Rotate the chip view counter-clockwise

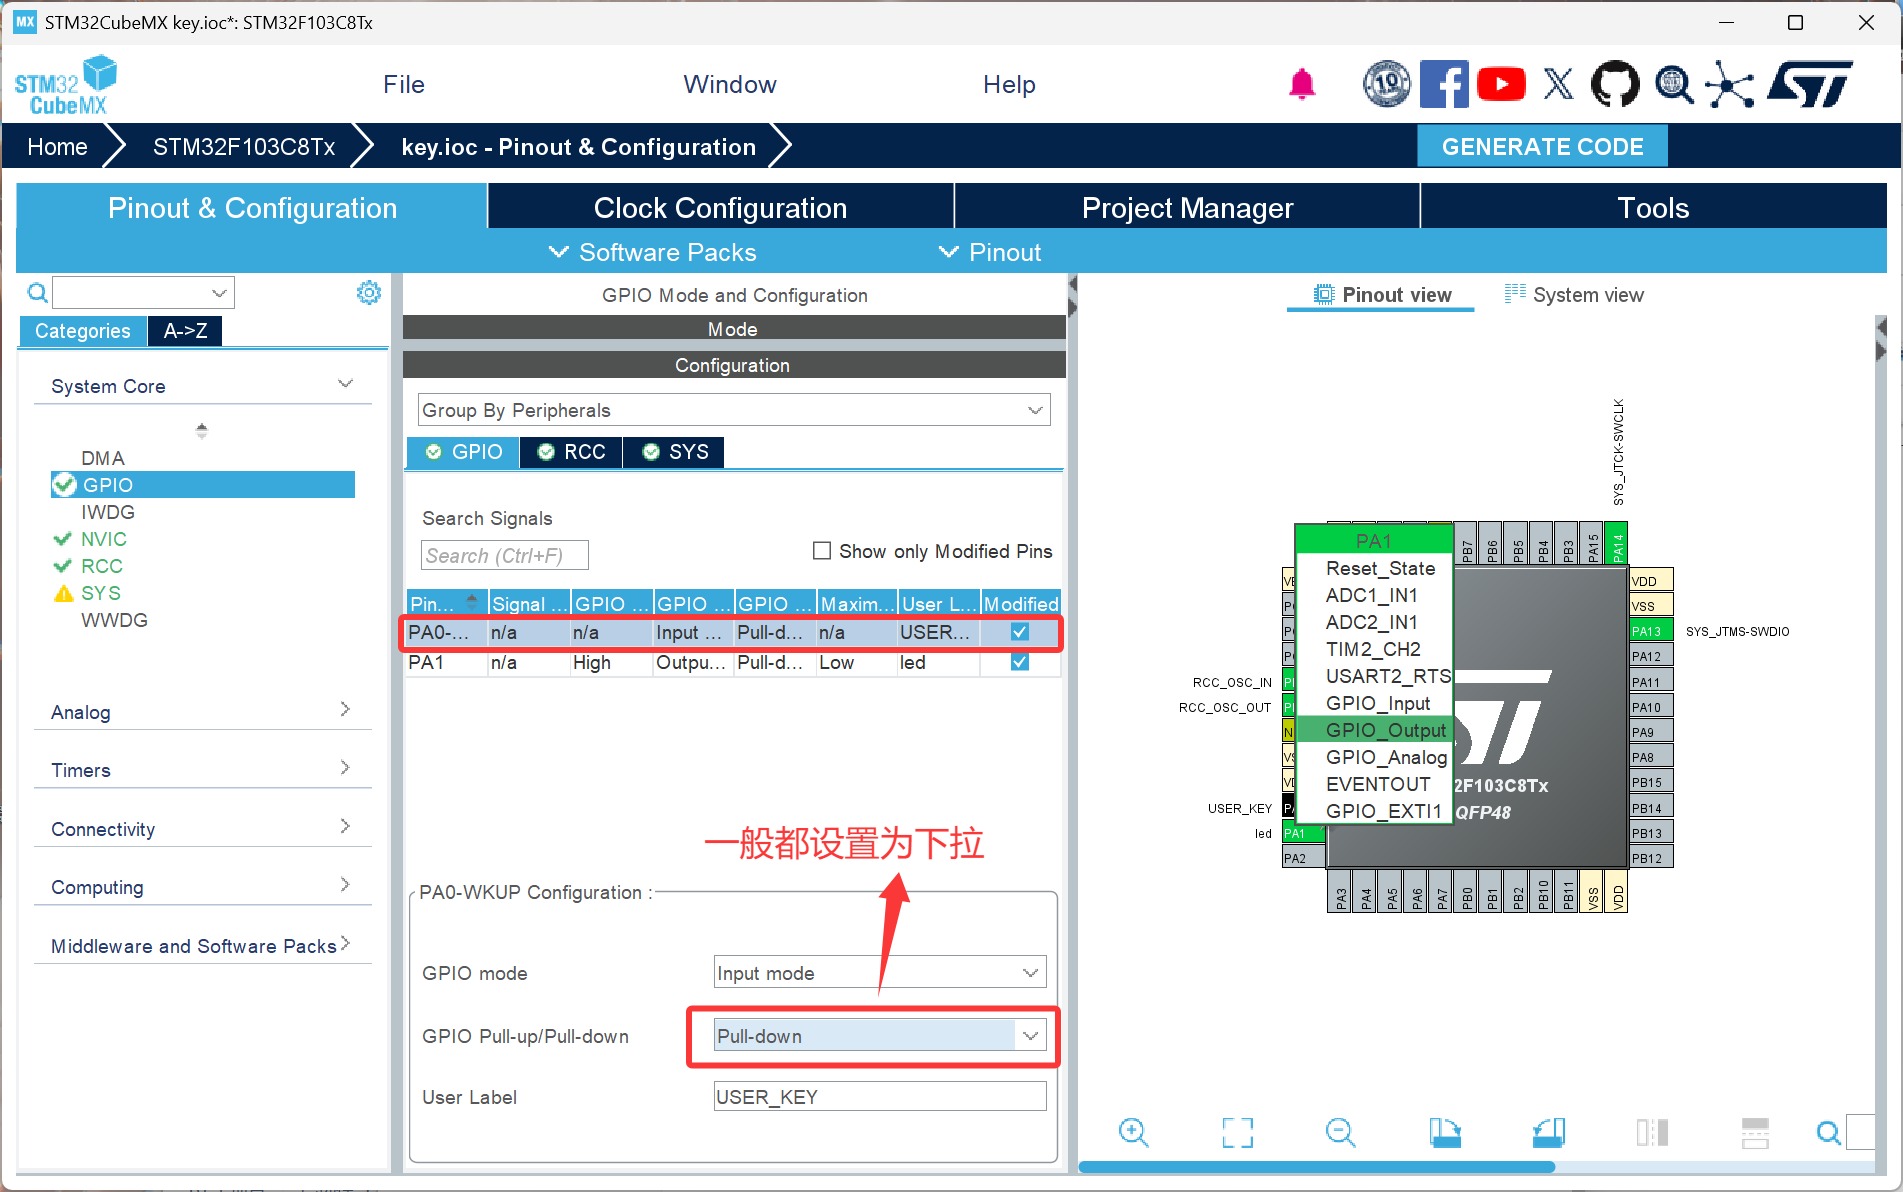tap(1549, 1132)
